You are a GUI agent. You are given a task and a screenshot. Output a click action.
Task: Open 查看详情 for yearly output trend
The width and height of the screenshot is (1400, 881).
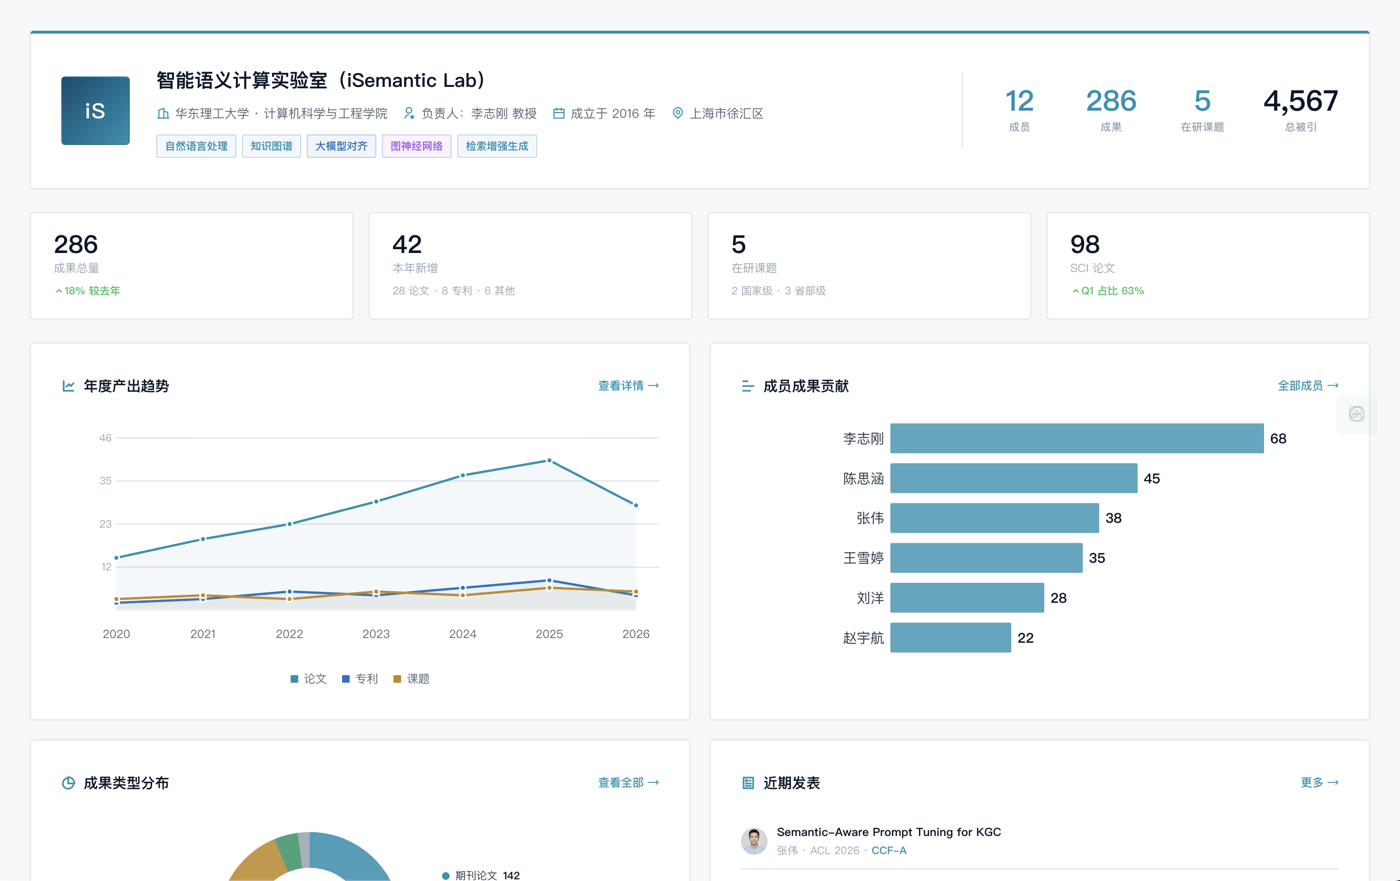[x=628, y=386]
